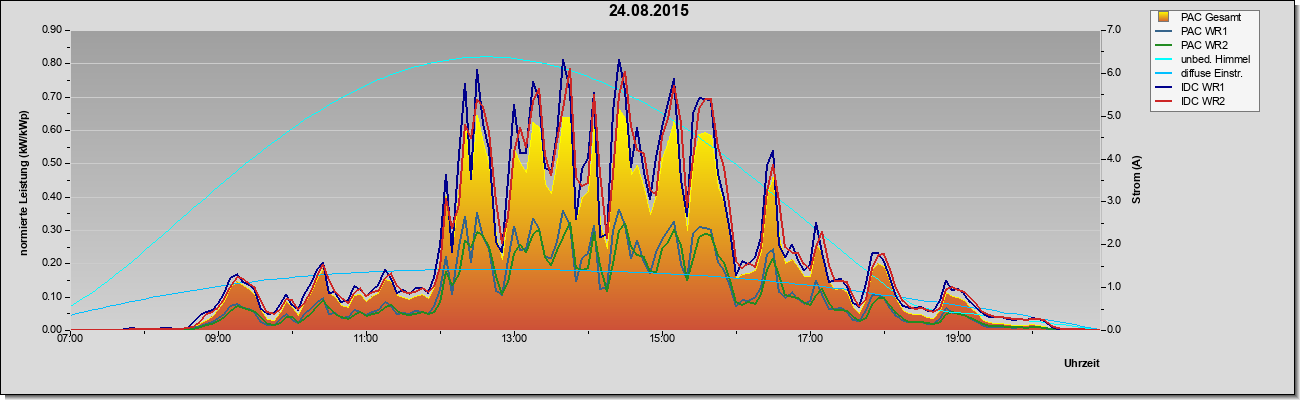Click the 1.0 right axis value

[x=1113, y=287]
